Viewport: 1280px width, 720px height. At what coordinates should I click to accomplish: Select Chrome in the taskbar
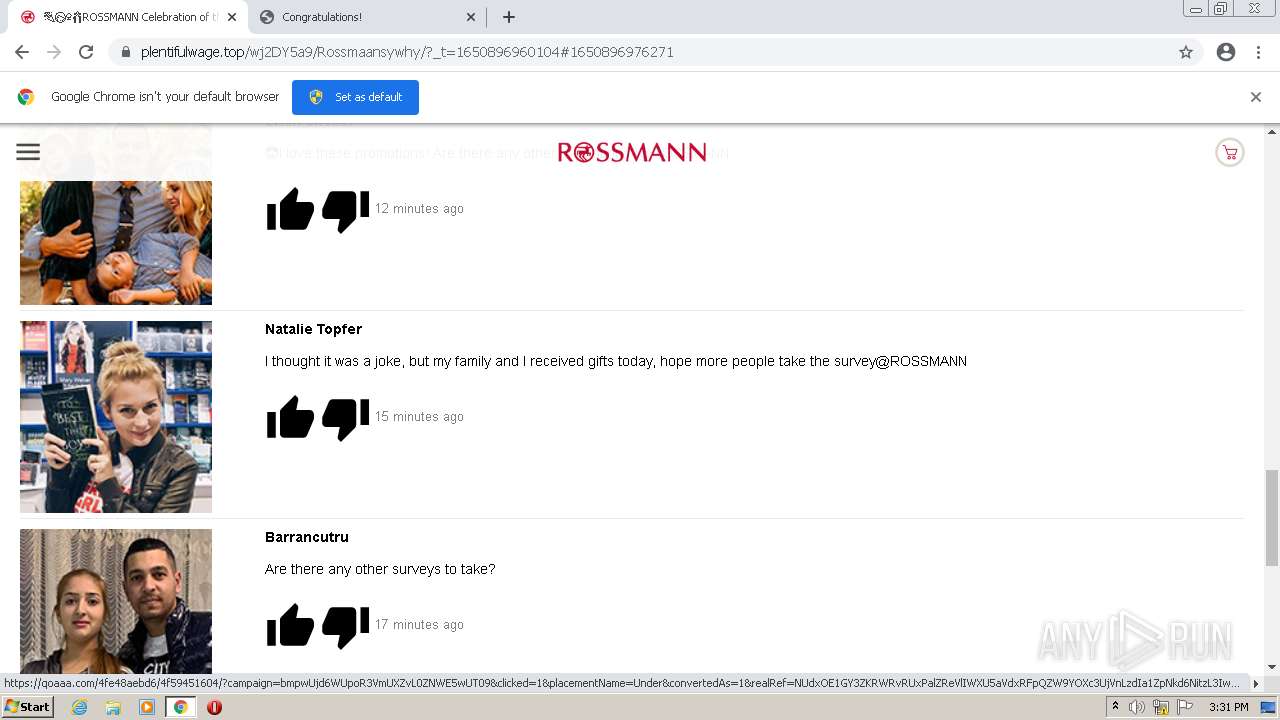pos(181,707)
